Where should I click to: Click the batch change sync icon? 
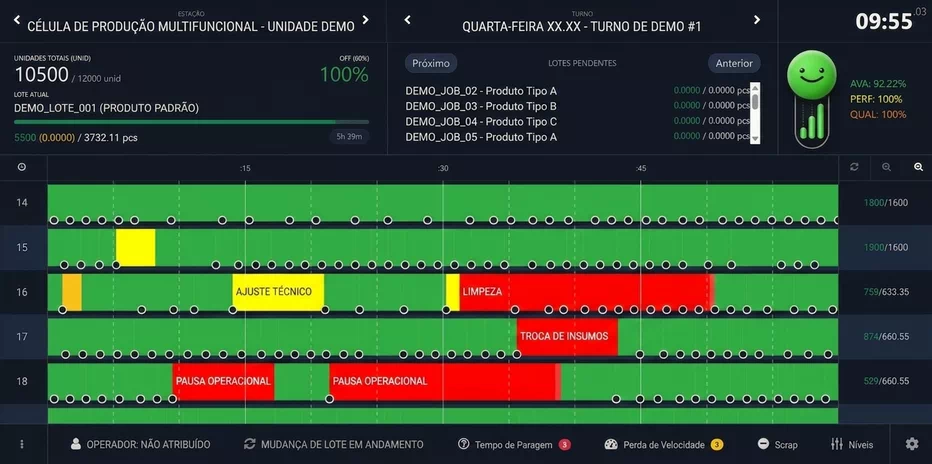[x=250, y=444]
